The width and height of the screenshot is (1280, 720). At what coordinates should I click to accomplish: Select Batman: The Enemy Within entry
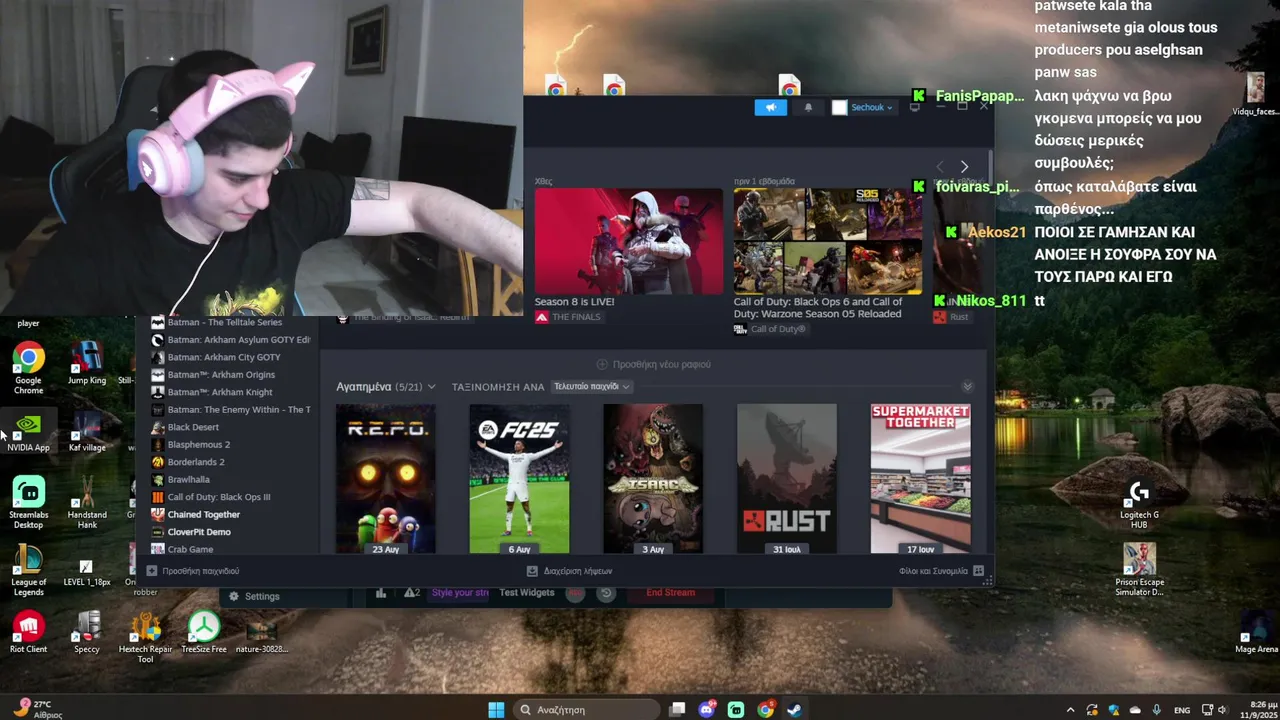coord(230,410)
